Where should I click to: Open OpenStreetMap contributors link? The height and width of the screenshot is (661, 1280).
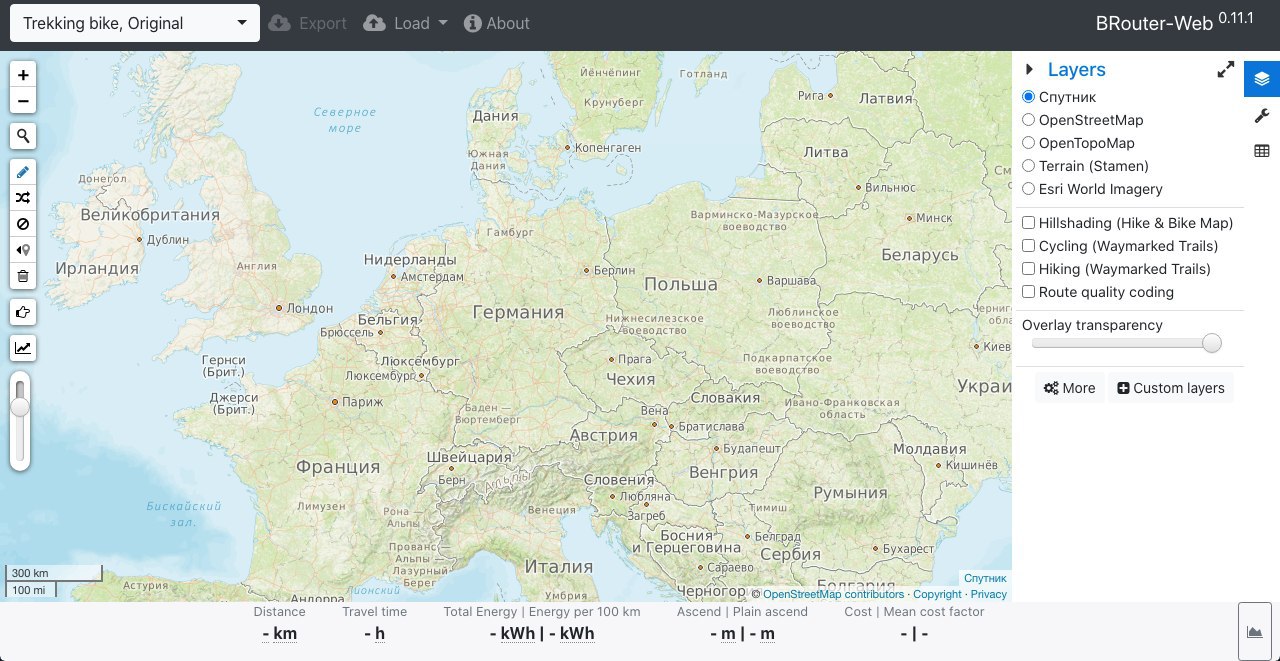833,594
